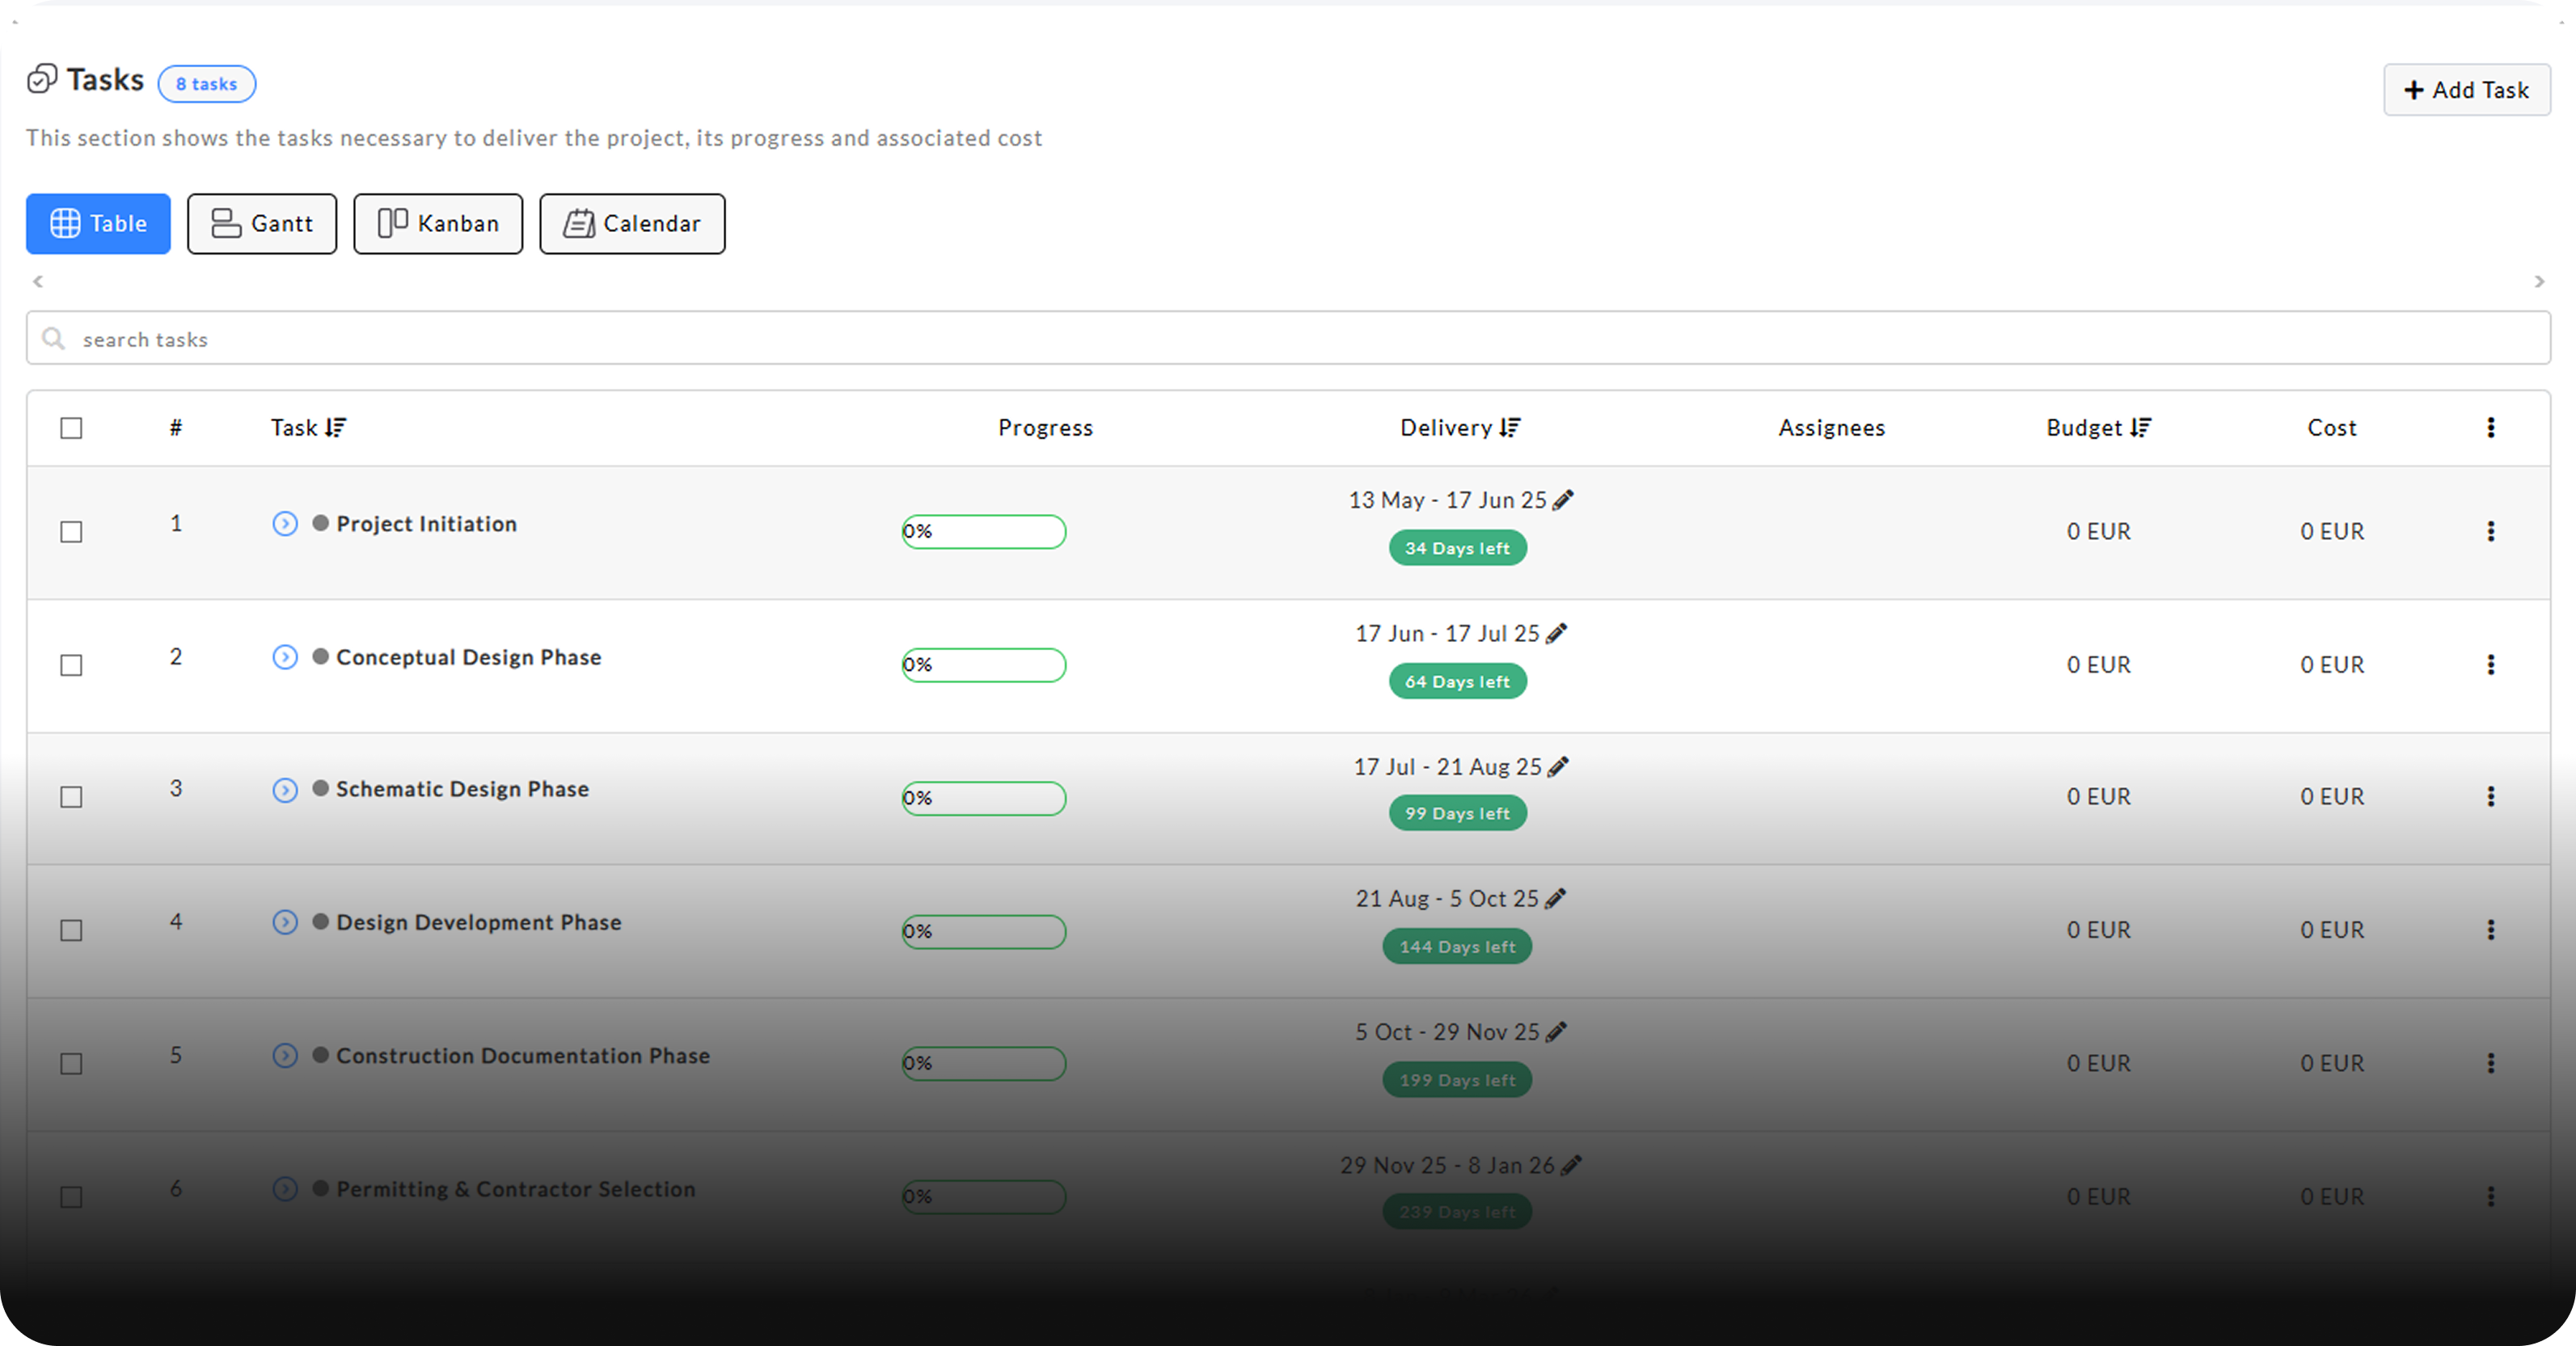Sort tasks by Task name icon
Image resolution: width=2576 pixels, height=1346 pixels.
(336, 428)
